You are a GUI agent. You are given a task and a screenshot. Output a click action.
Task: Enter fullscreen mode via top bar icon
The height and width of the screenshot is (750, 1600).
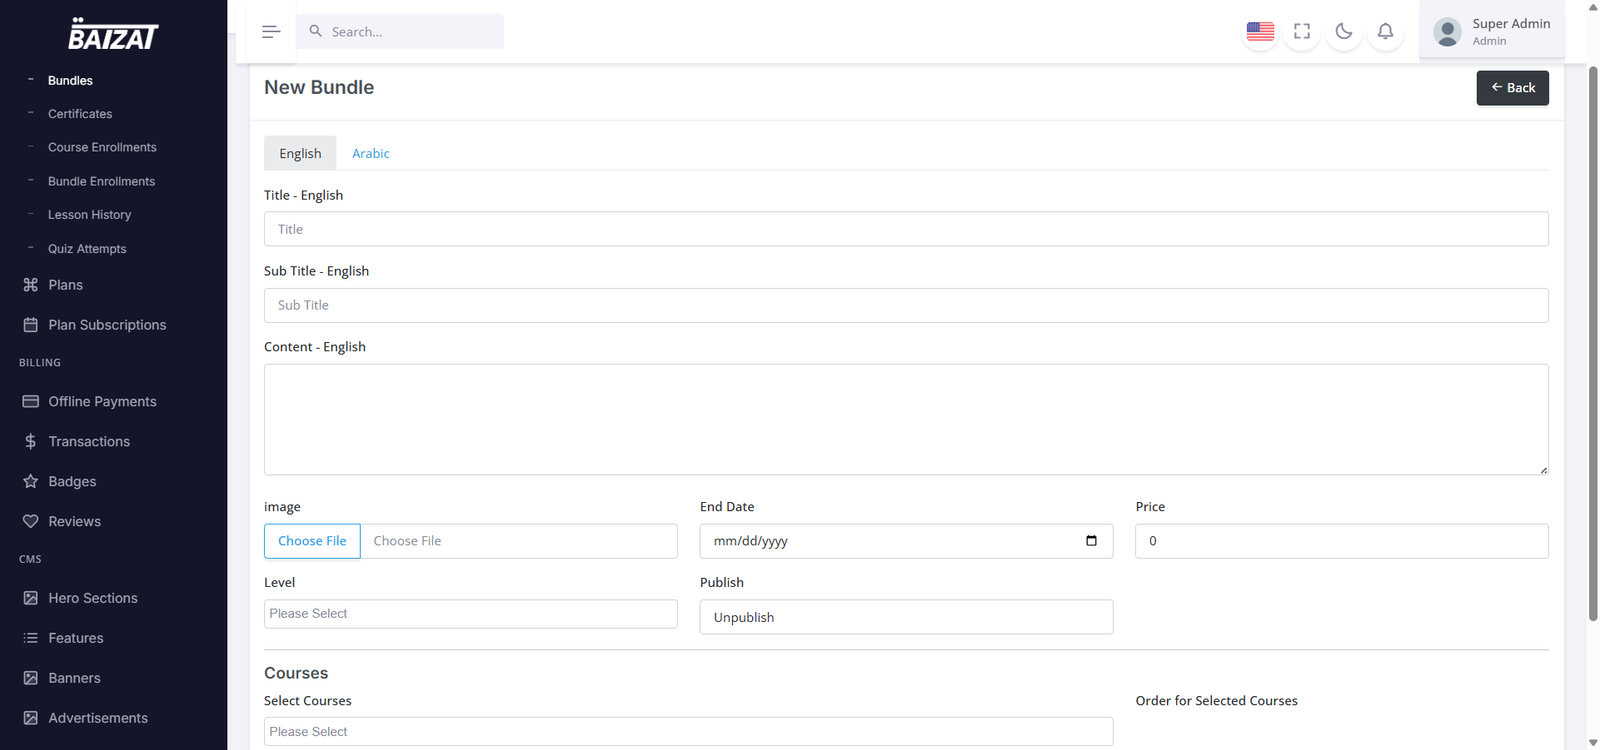click(x=1302, y=32)
